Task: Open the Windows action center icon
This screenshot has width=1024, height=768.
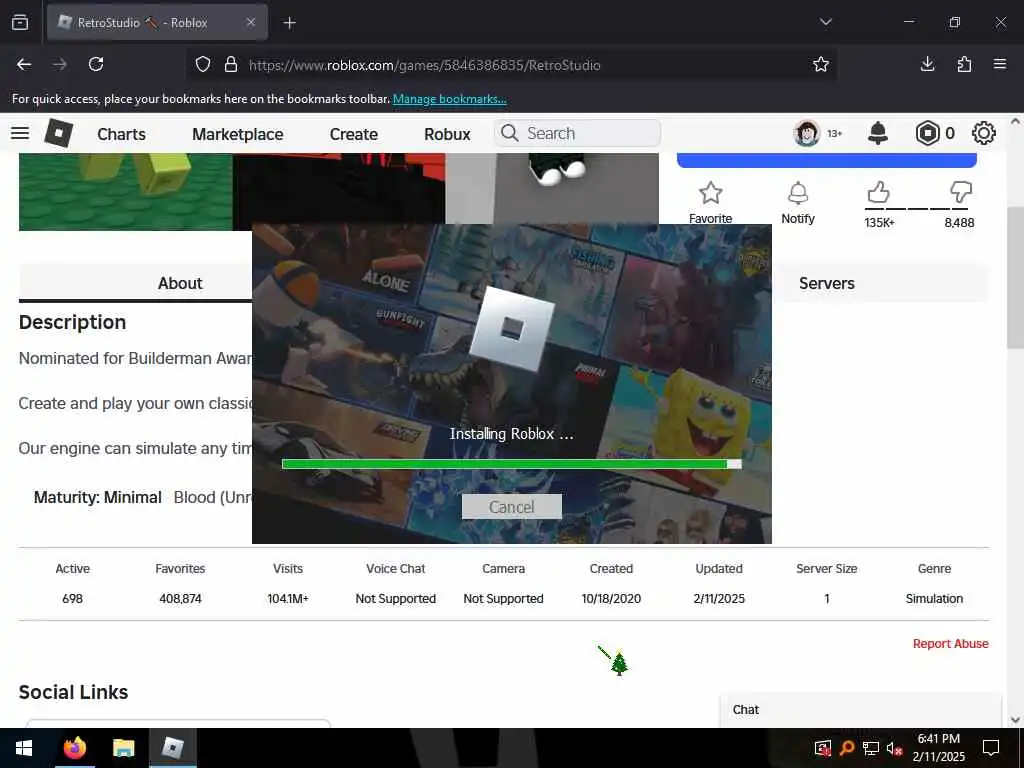Action: tap(991, 748)
